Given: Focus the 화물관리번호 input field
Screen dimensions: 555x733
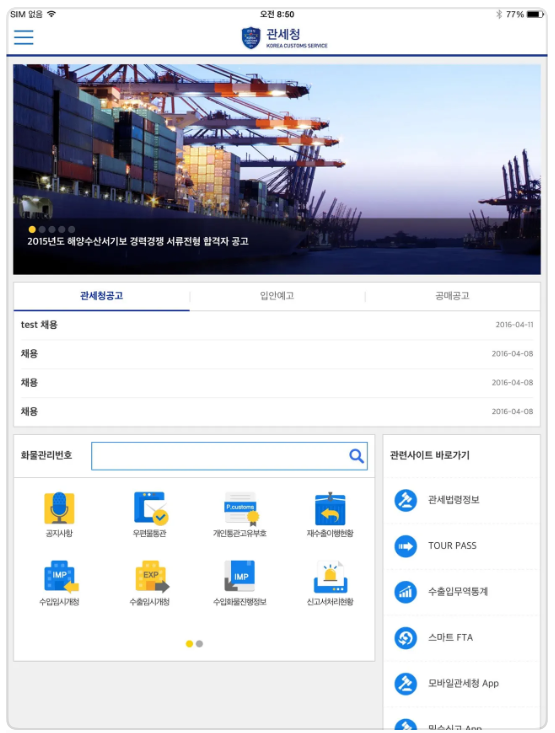Looking at the screenshot, I should [229, 456].
